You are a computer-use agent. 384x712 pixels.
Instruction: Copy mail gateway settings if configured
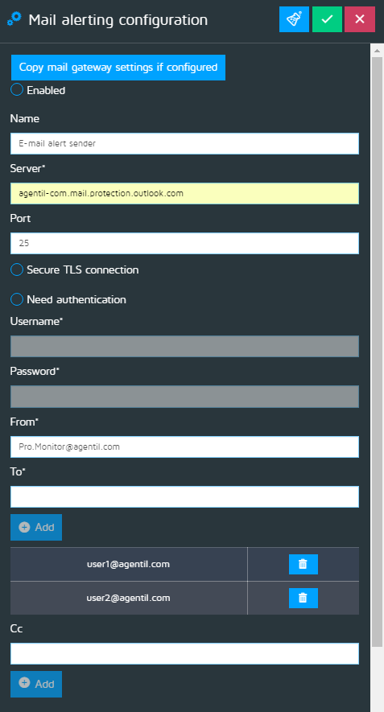point(118,67)
